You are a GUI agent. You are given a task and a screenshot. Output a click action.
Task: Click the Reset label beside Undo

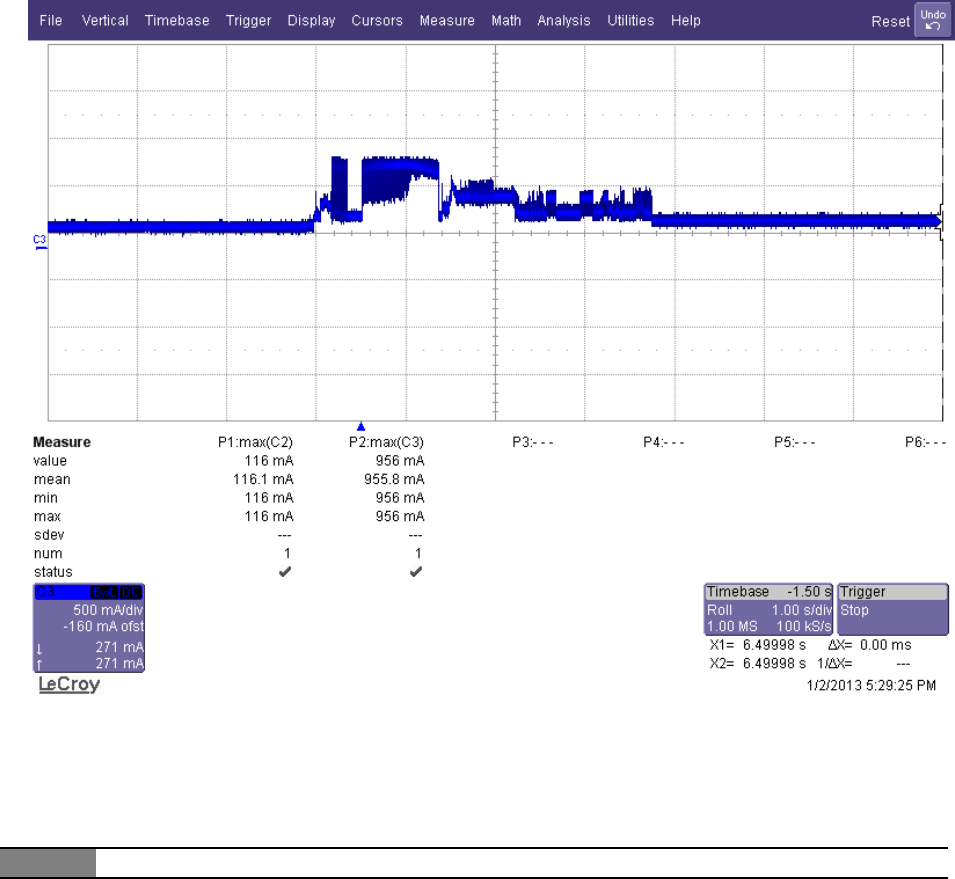[x=890, y=21]
